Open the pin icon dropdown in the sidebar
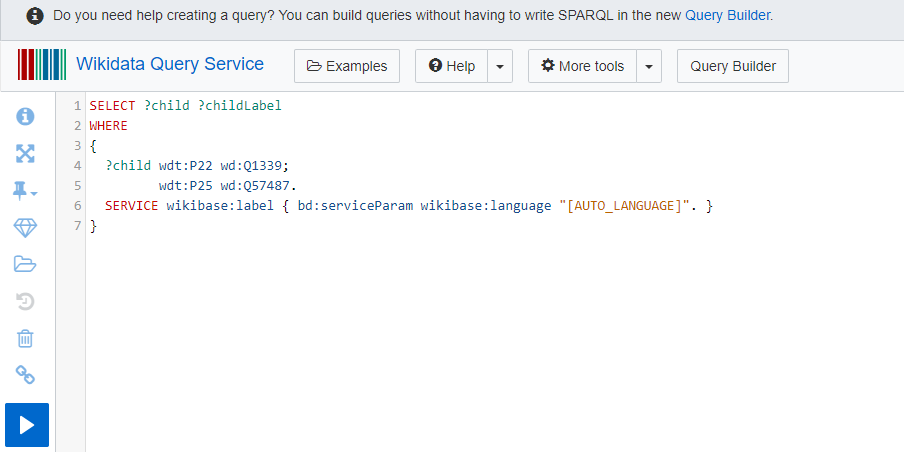Screen dimensions: 904x452 coord(26,191)
